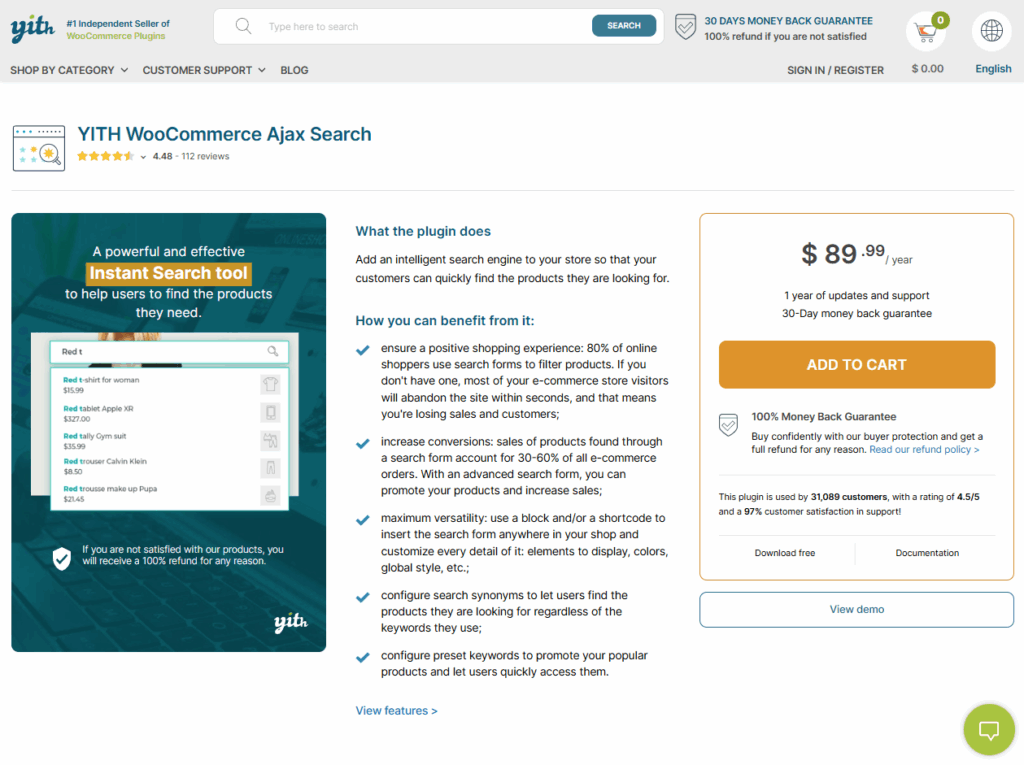Click the English language globe icon
The image size is (1024, 765).
(x=991, y=32)
